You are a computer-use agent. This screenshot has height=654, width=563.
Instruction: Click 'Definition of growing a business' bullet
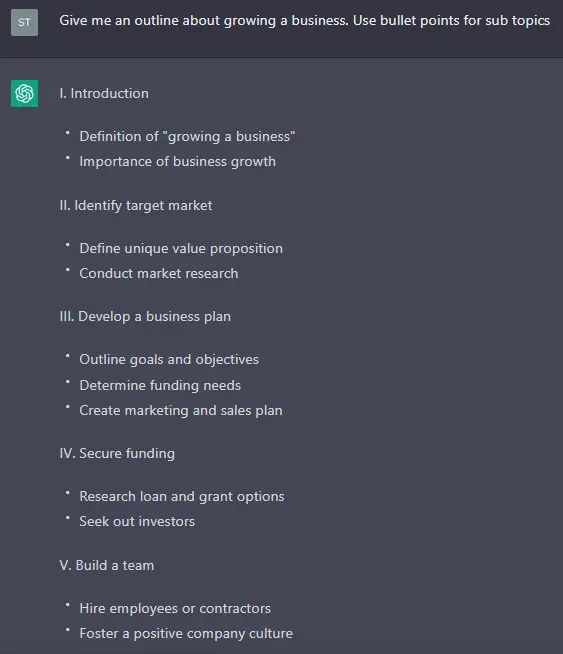point(187,136)
